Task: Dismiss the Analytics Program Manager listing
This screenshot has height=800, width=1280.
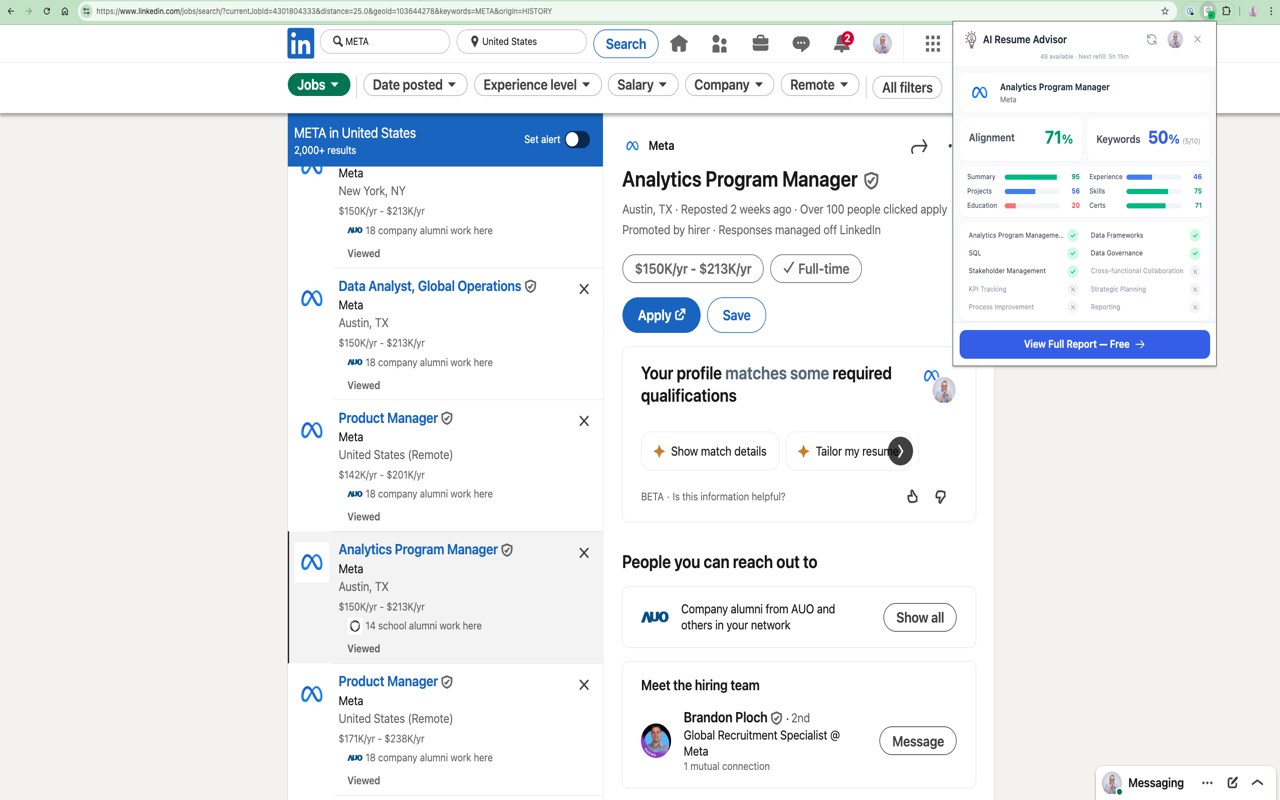Action: (584, 552)
